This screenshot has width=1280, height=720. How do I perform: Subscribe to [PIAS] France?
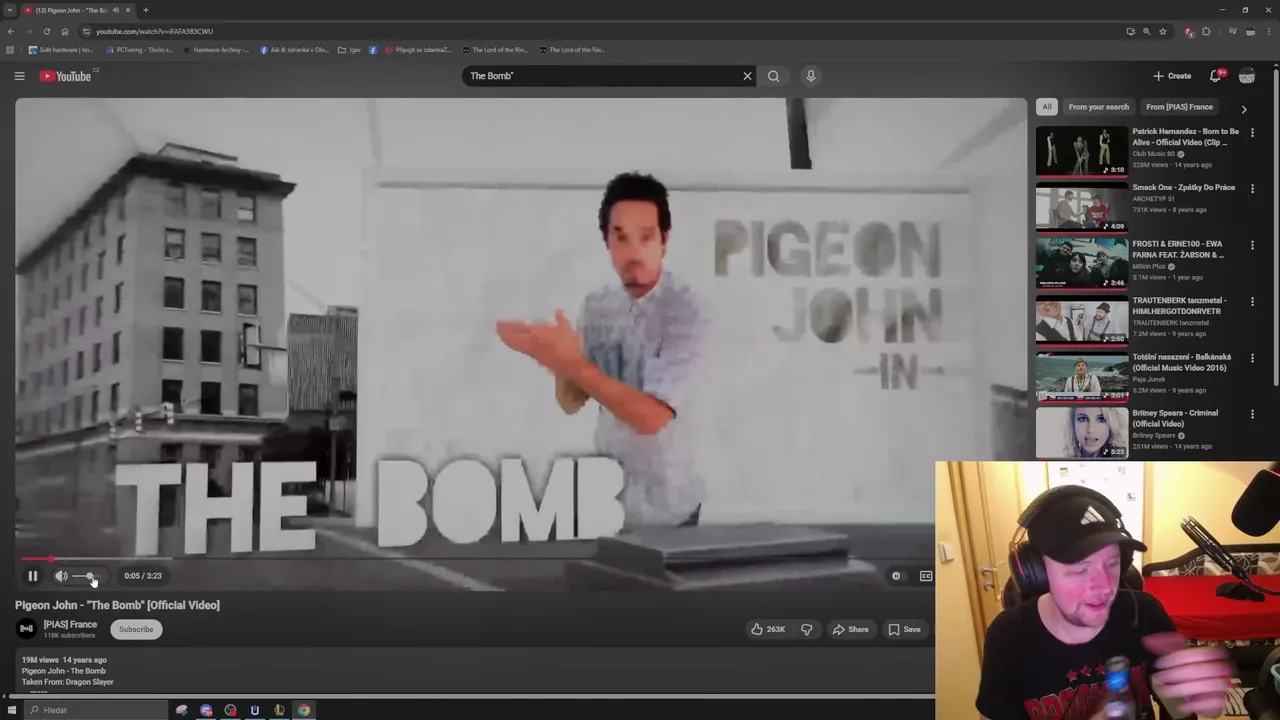click(136, 629)
